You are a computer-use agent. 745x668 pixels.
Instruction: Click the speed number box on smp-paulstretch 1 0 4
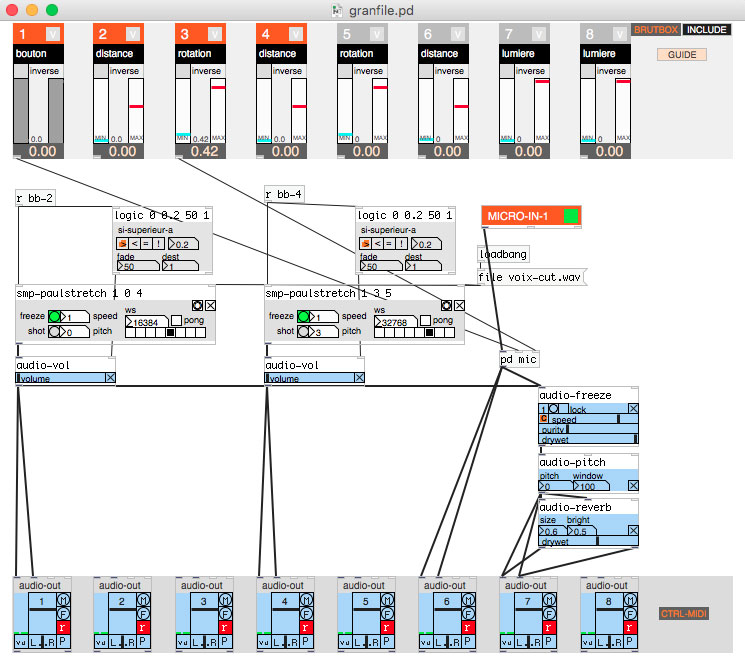coord(75,316)
